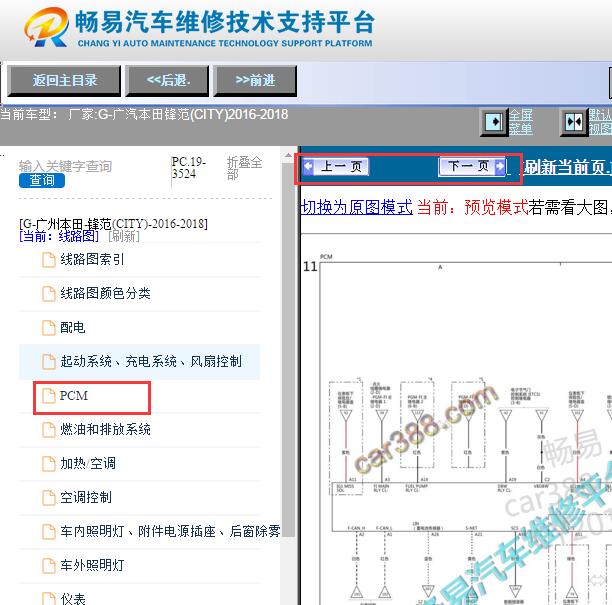
Task: Go to next page with 下一页
Action: pos(473,167)
